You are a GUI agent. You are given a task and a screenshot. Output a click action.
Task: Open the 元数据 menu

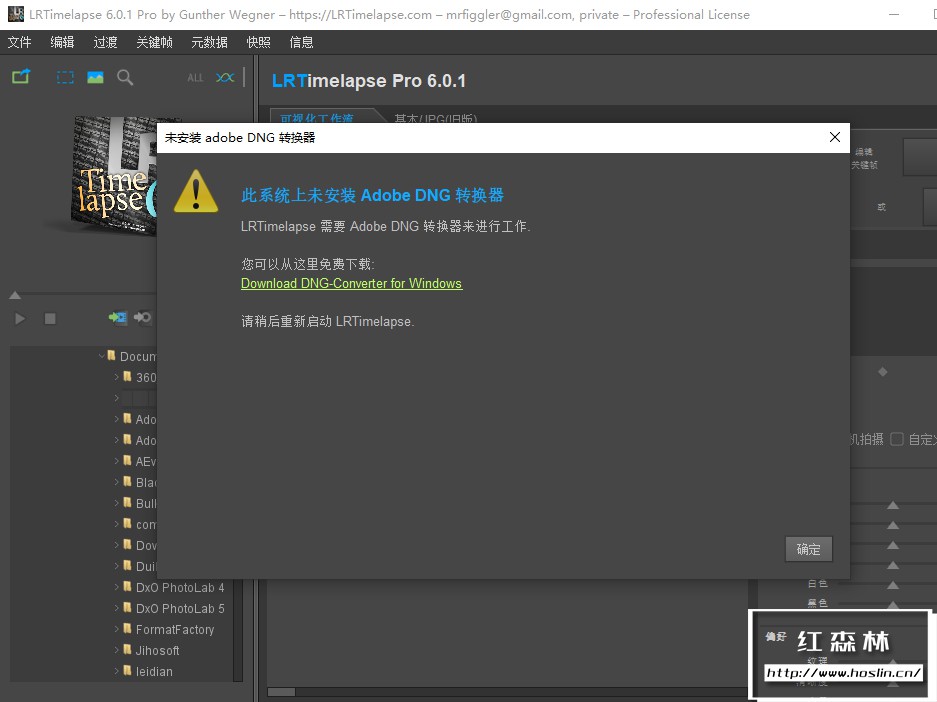click(209, 42)
